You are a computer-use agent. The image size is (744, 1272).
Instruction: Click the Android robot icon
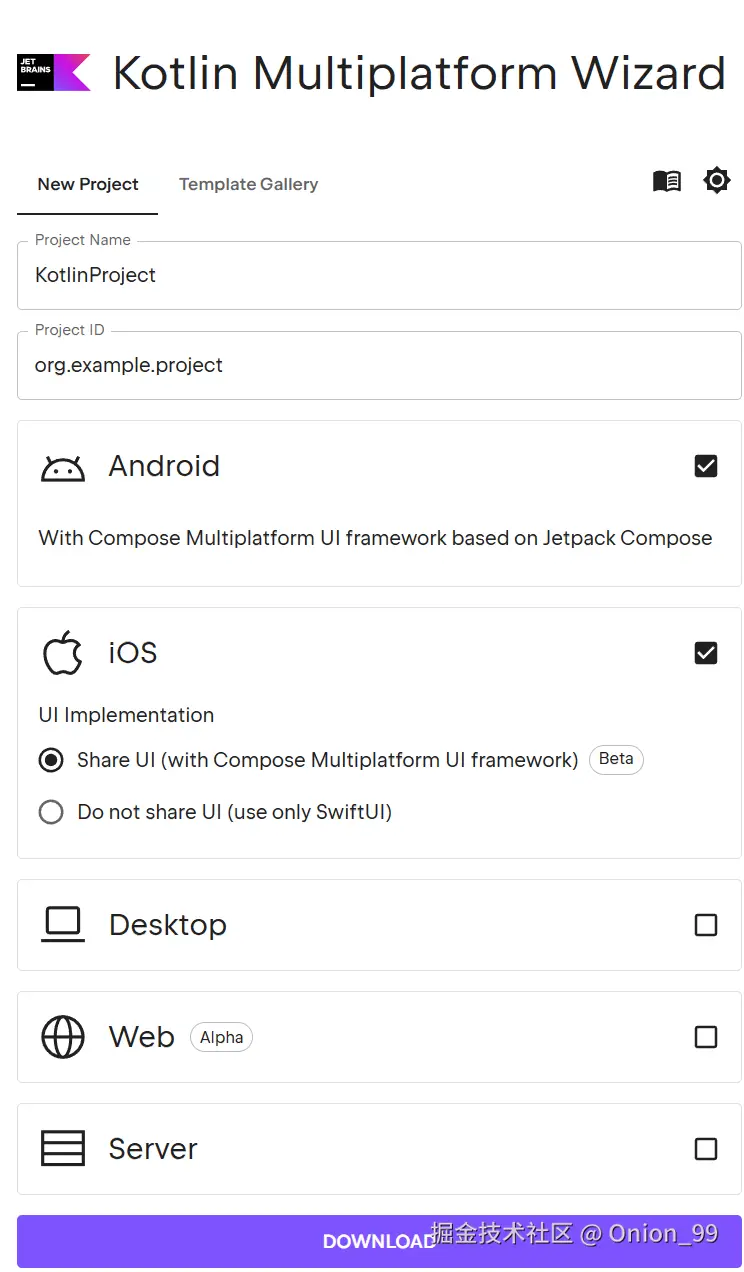(63, 467)
